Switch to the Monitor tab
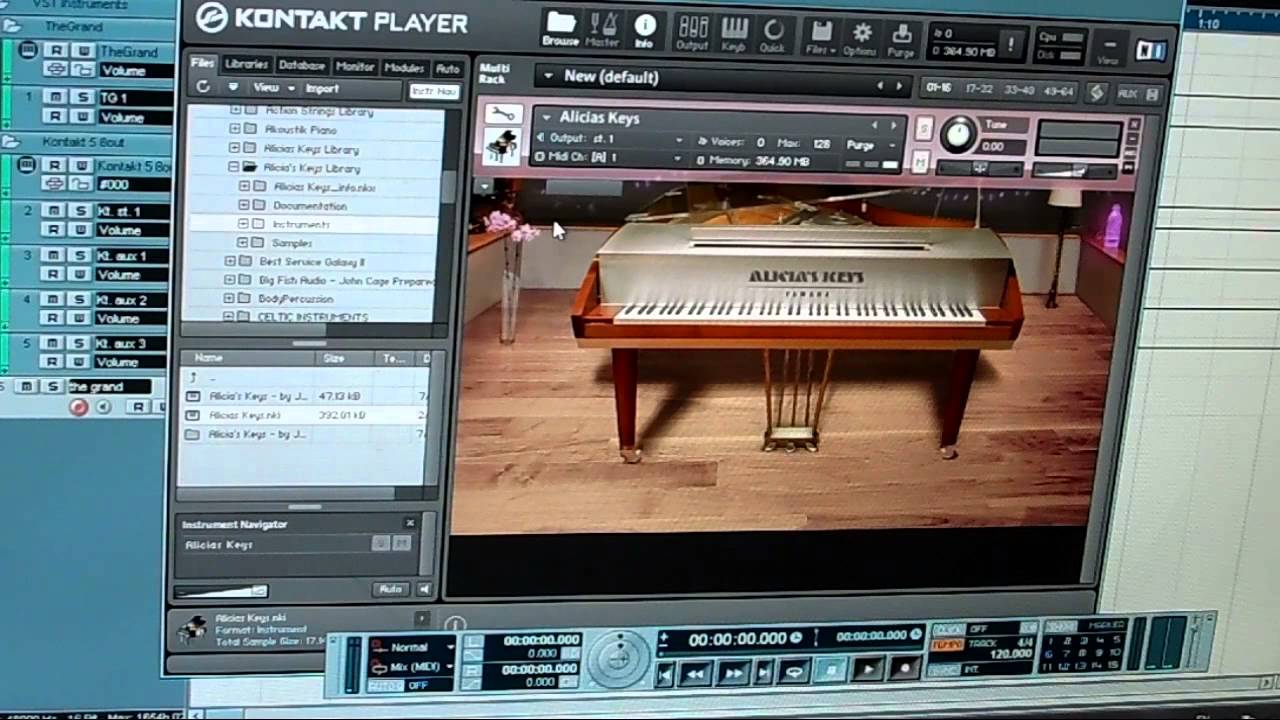The height and width of the screenshot is (720, 1280). (355, 66)
